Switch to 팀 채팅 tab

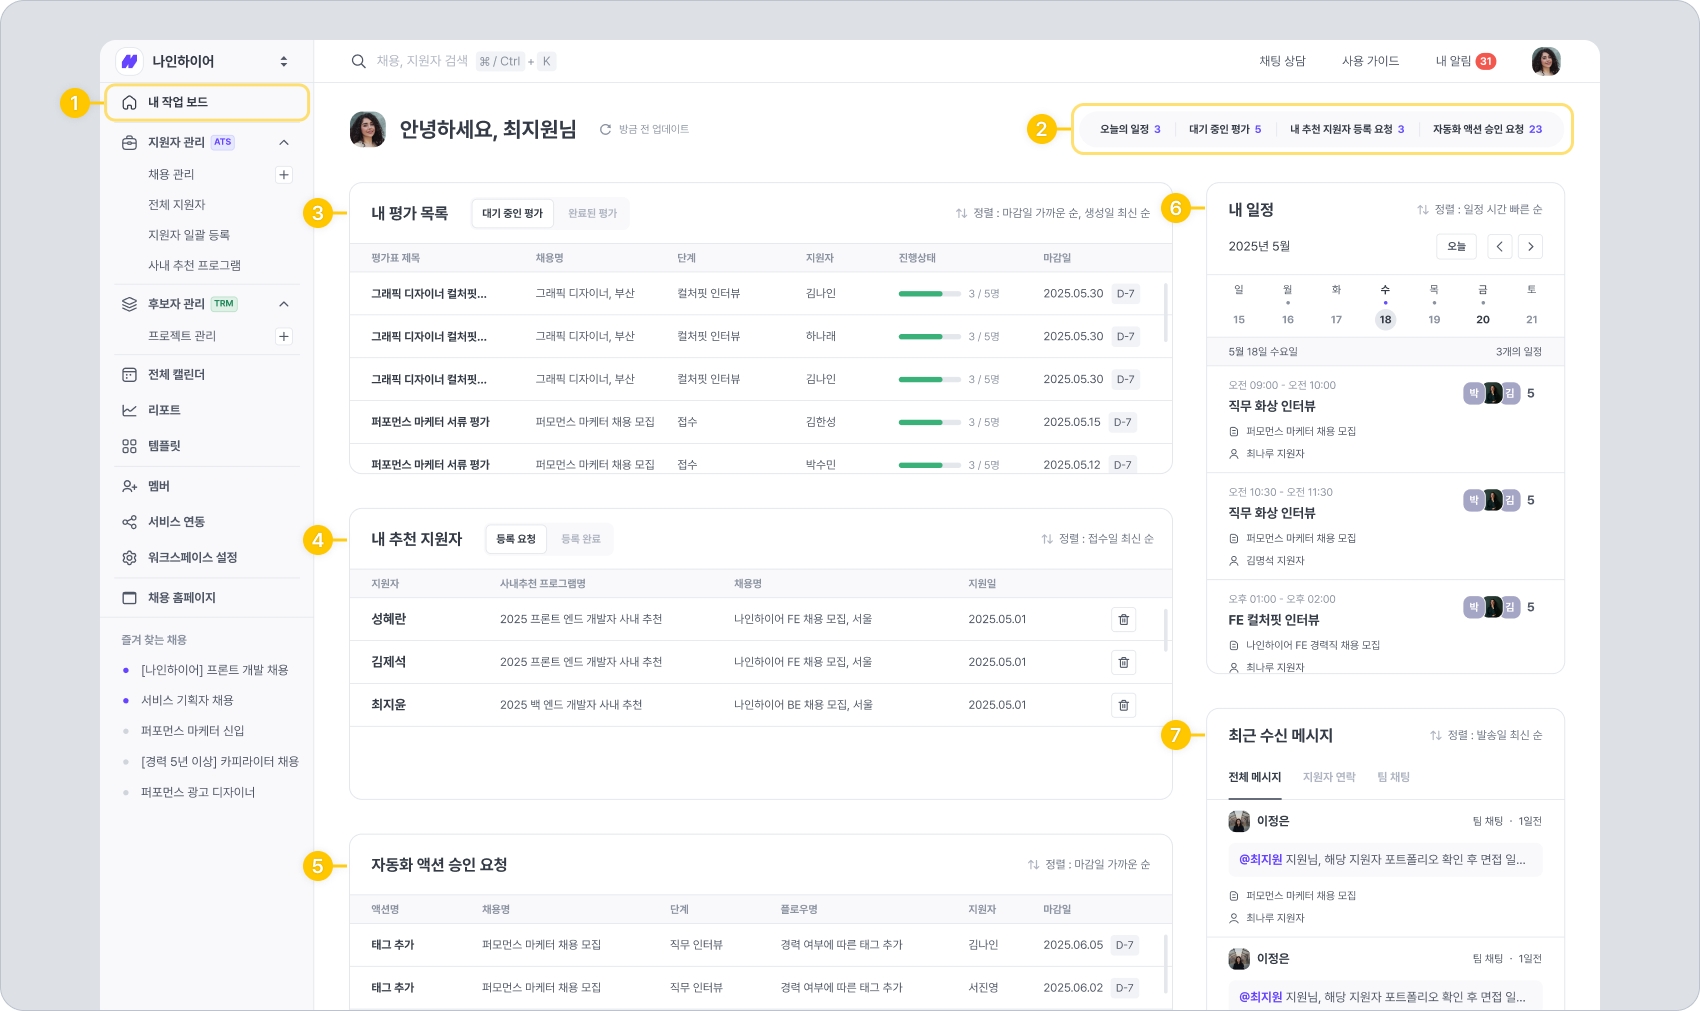point(1393,777)
